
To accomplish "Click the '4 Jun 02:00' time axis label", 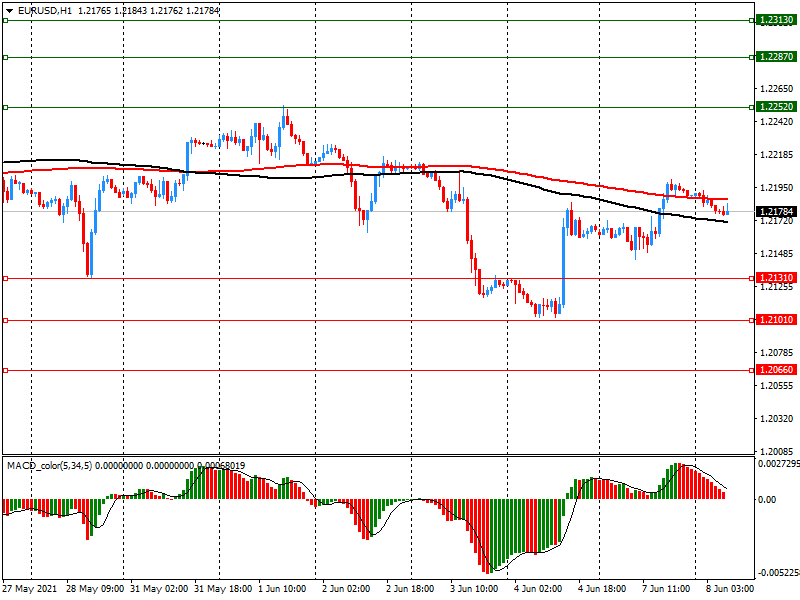I will [x=538, y=589].
